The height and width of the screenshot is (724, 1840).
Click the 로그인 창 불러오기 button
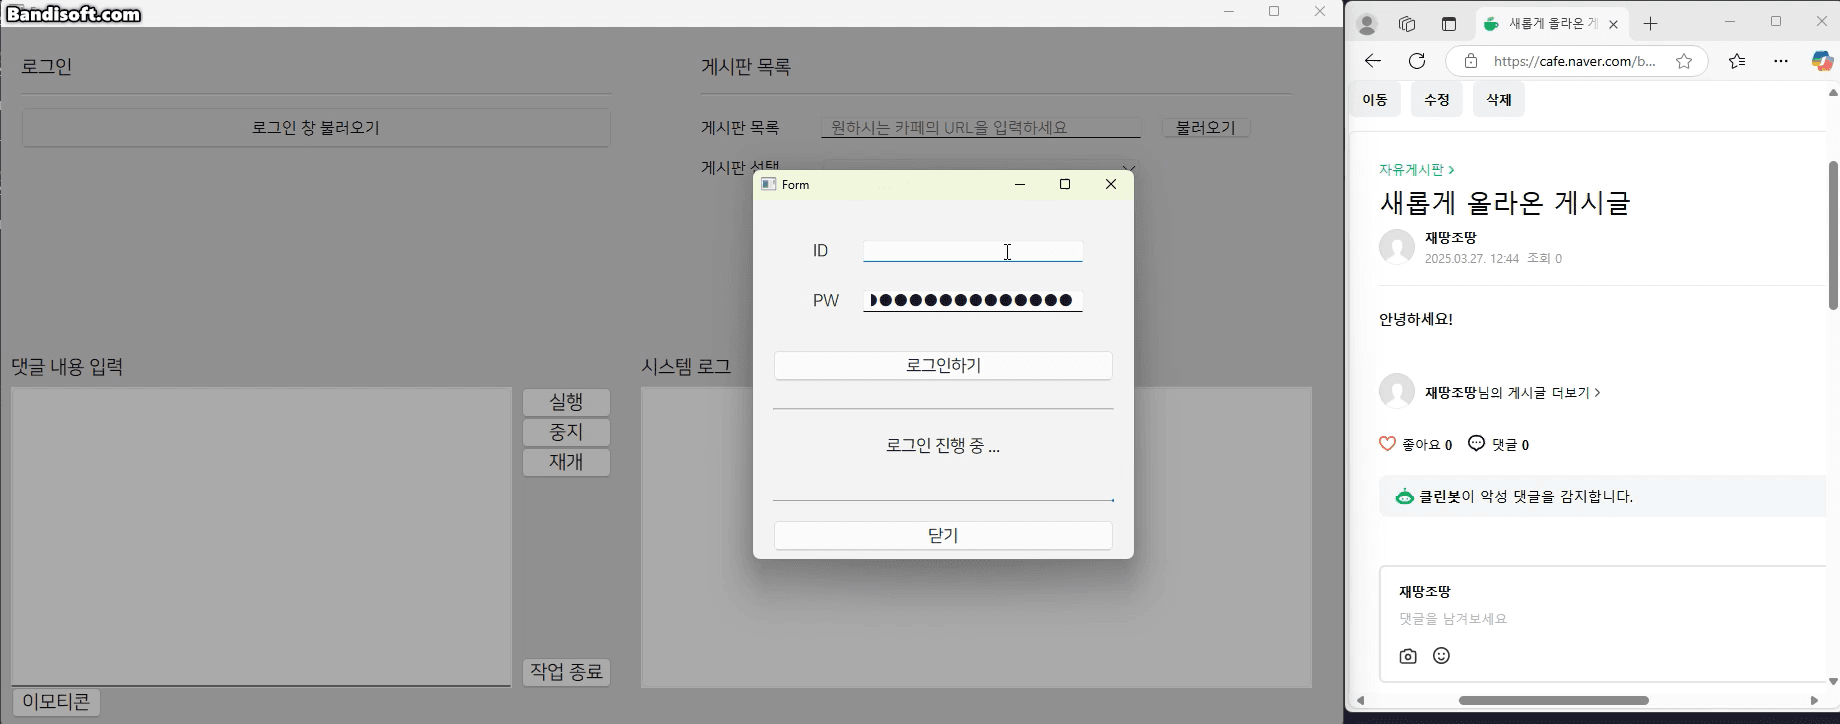[316, 128]
